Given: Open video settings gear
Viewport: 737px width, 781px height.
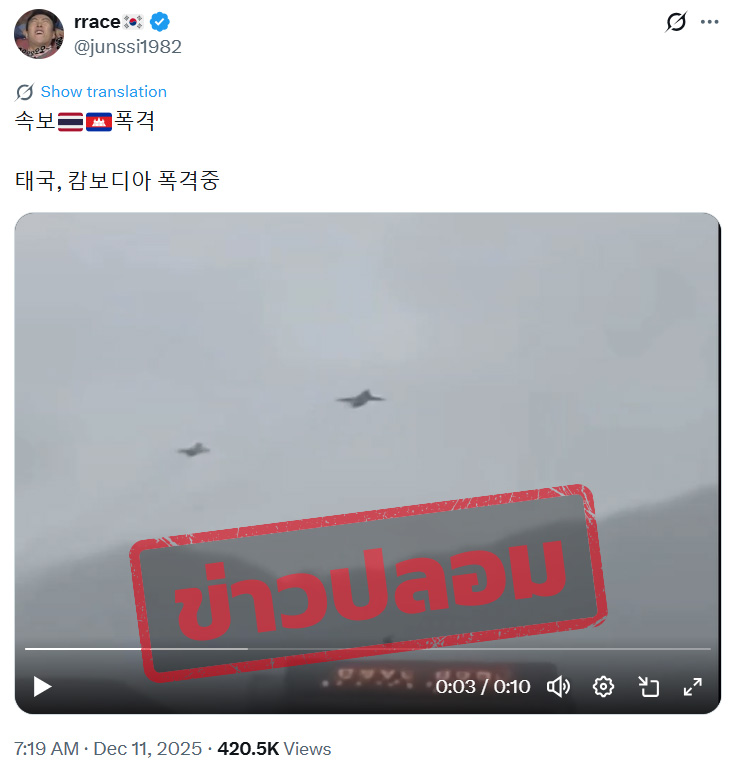Looking at the screenshot, I should coord(603,687).
